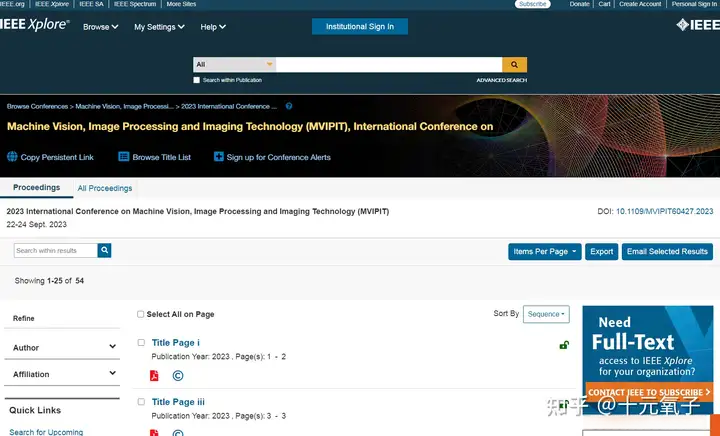Open the Sequence sort dropdown
This screenshot has height=436, width=720.
click(x=546, y=314)
